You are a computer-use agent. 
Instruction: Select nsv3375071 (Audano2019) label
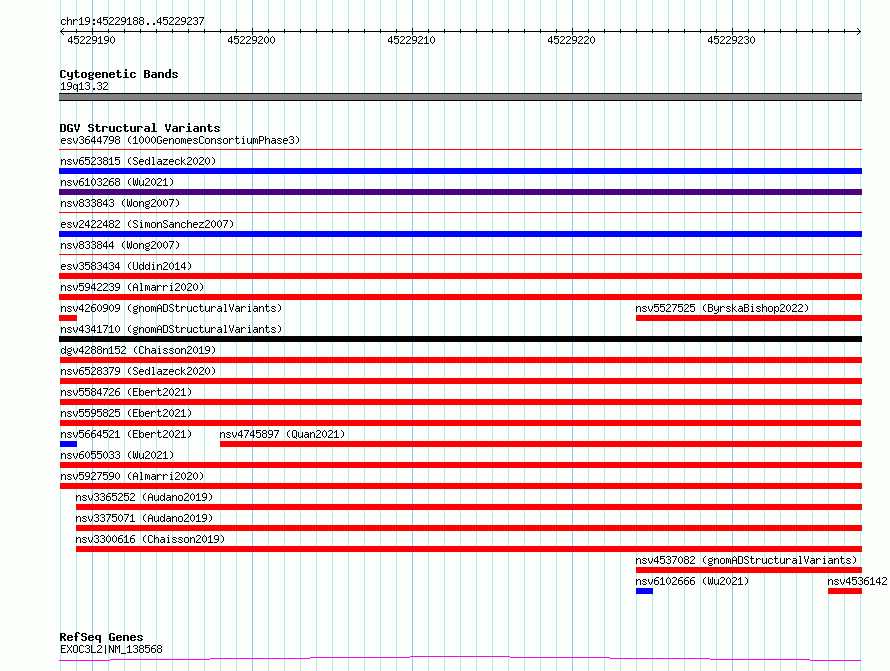[144, 518]
